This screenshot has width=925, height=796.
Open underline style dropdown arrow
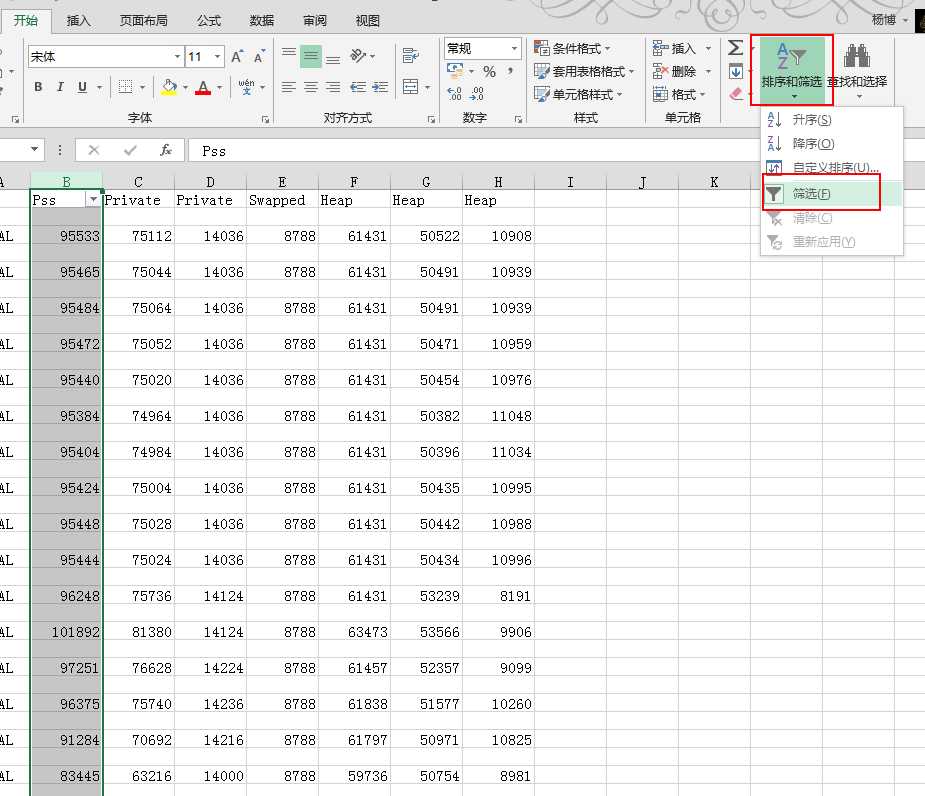(x=100, y=87)
